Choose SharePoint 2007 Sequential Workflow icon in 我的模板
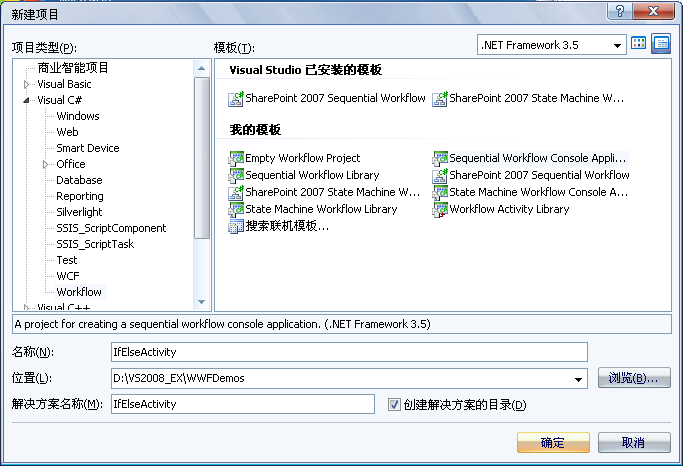This screenshot has width=683, height=466. click(440, 176)
